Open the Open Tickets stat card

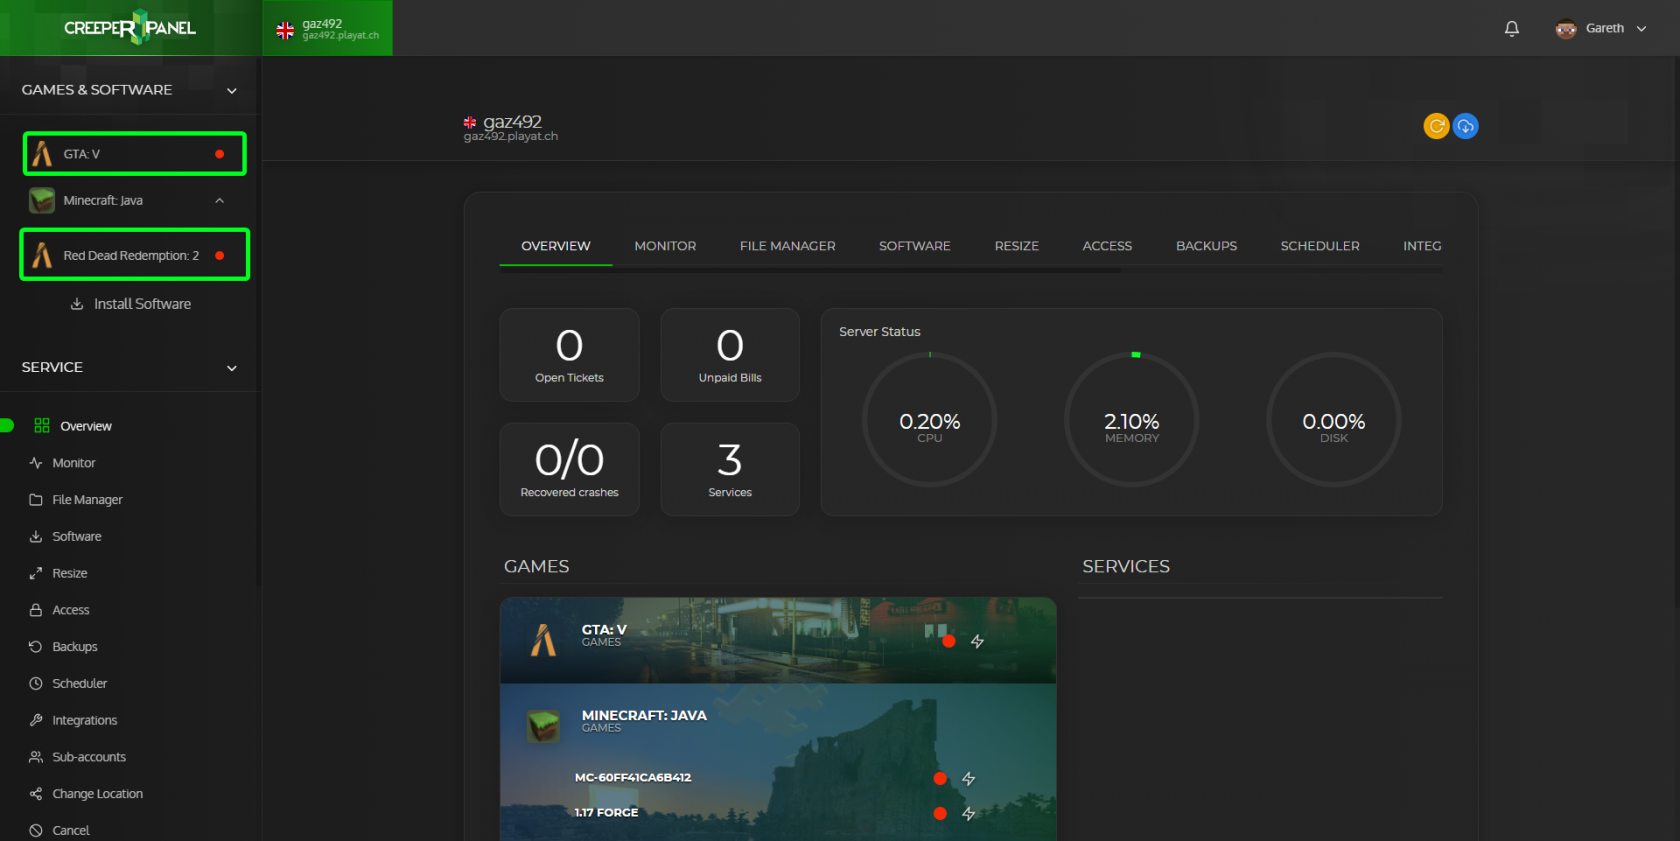569,355
